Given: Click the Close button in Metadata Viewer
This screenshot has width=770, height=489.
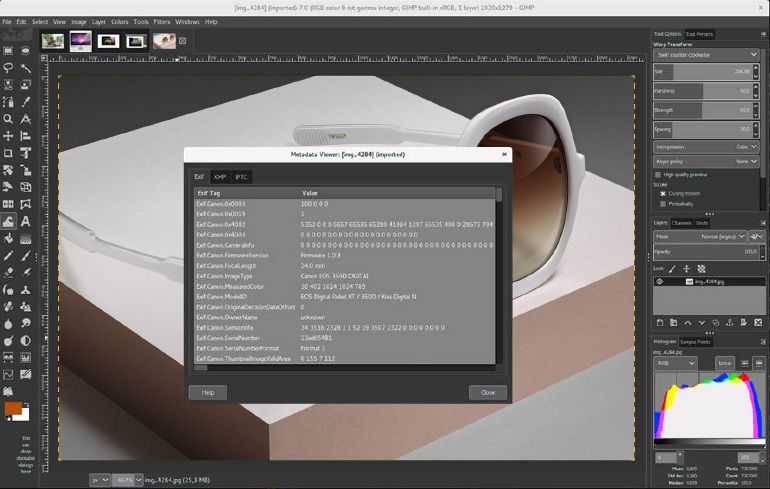Looking at the screenshot, I should coord(488,392).
